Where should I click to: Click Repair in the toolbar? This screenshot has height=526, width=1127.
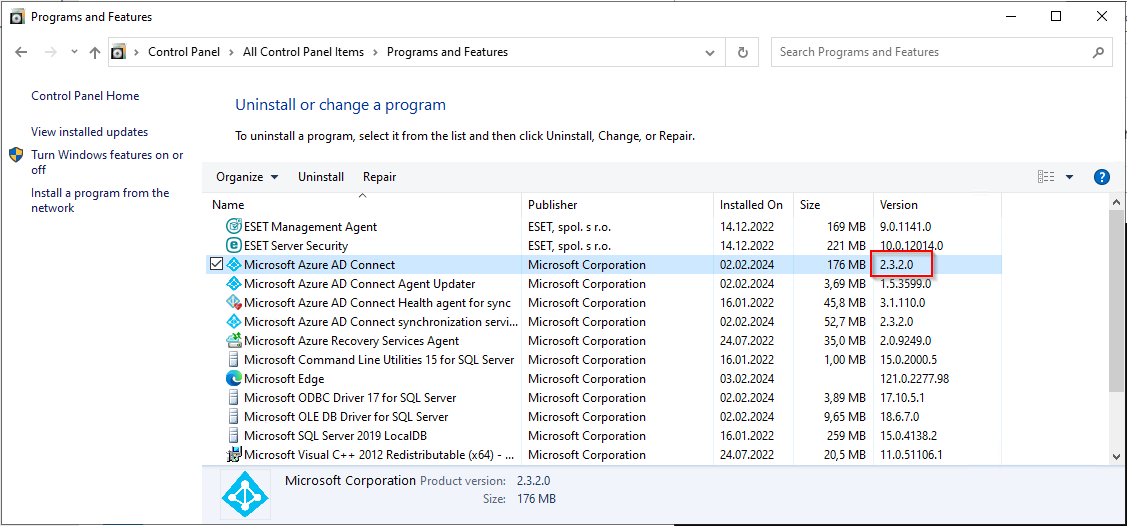pos(380,177)
